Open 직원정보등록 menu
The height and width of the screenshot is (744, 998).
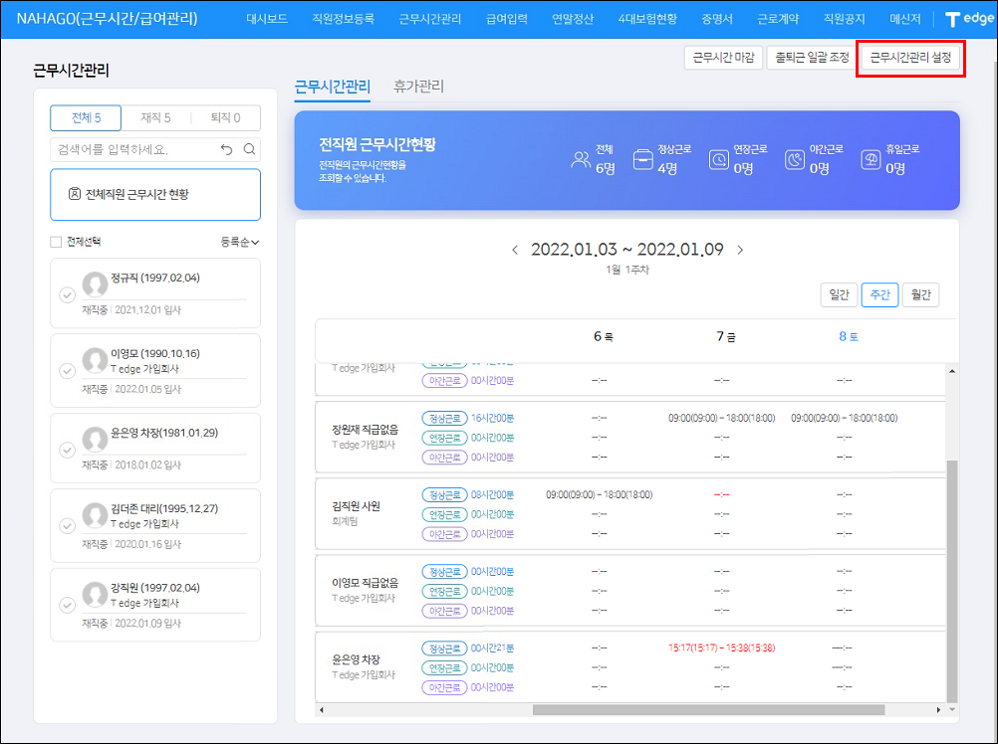[x=343, y=19]
